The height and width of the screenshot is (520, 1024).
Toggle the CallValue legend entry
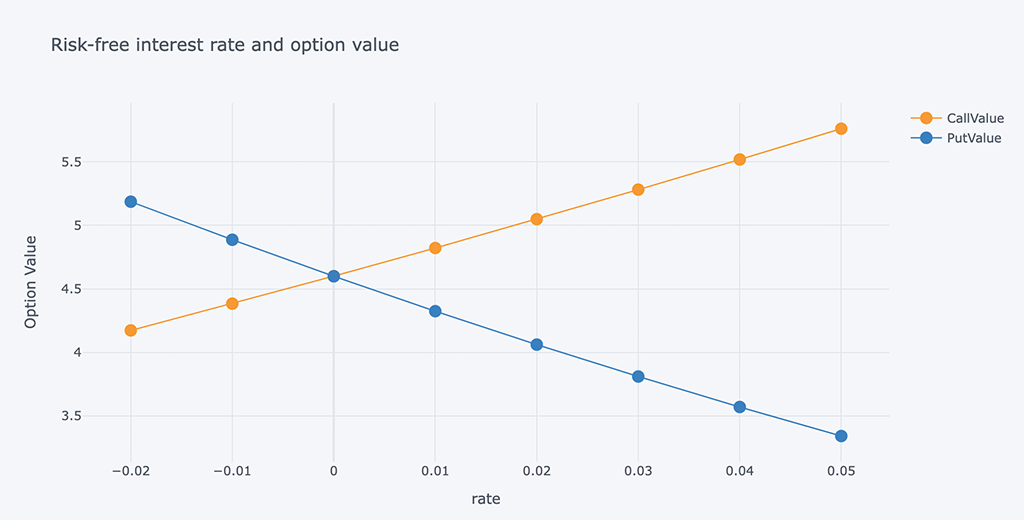(x=975, y=119)
